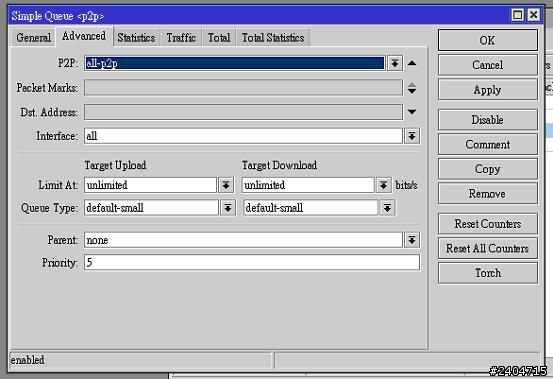553x379 pixels.
Task: Click Target Download Limit At field
Action: [x=308, y=185]
